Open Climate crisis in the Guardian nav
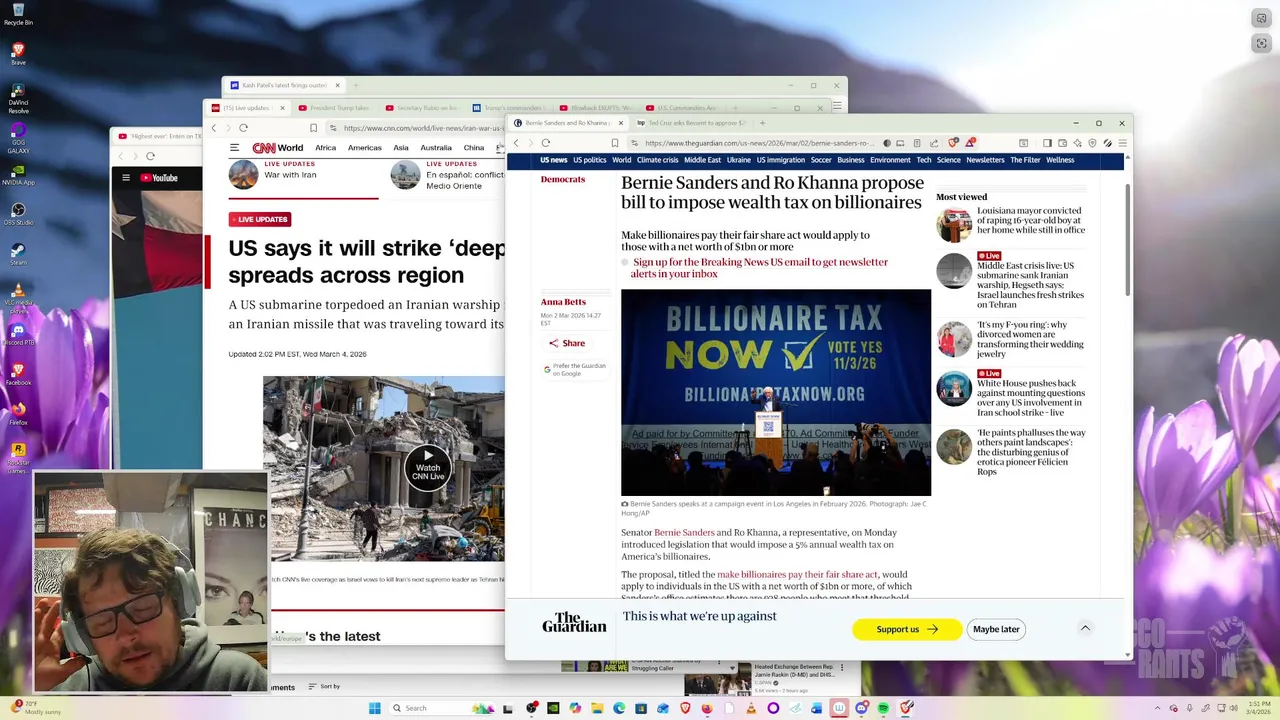 click(x=657, y=160)
